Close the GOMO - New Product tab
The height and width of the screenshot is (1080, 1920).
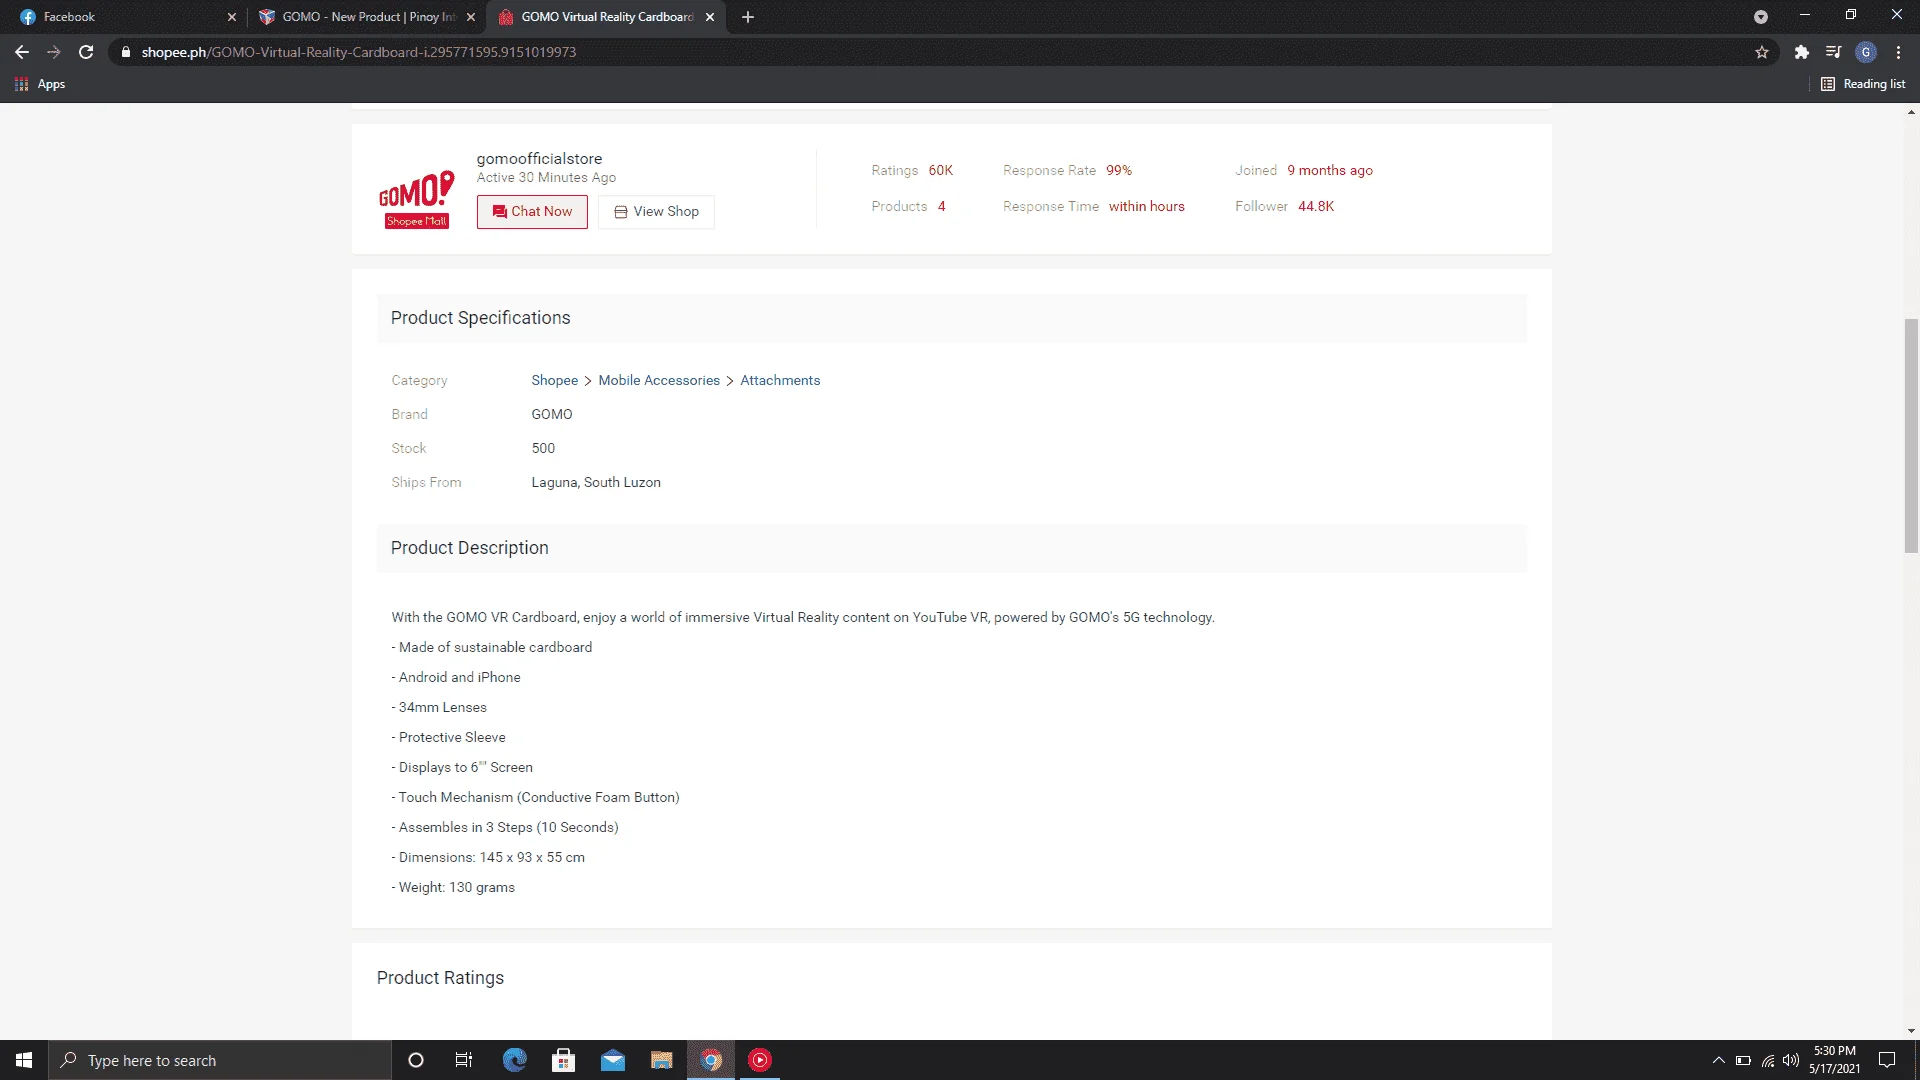[471, 17]
